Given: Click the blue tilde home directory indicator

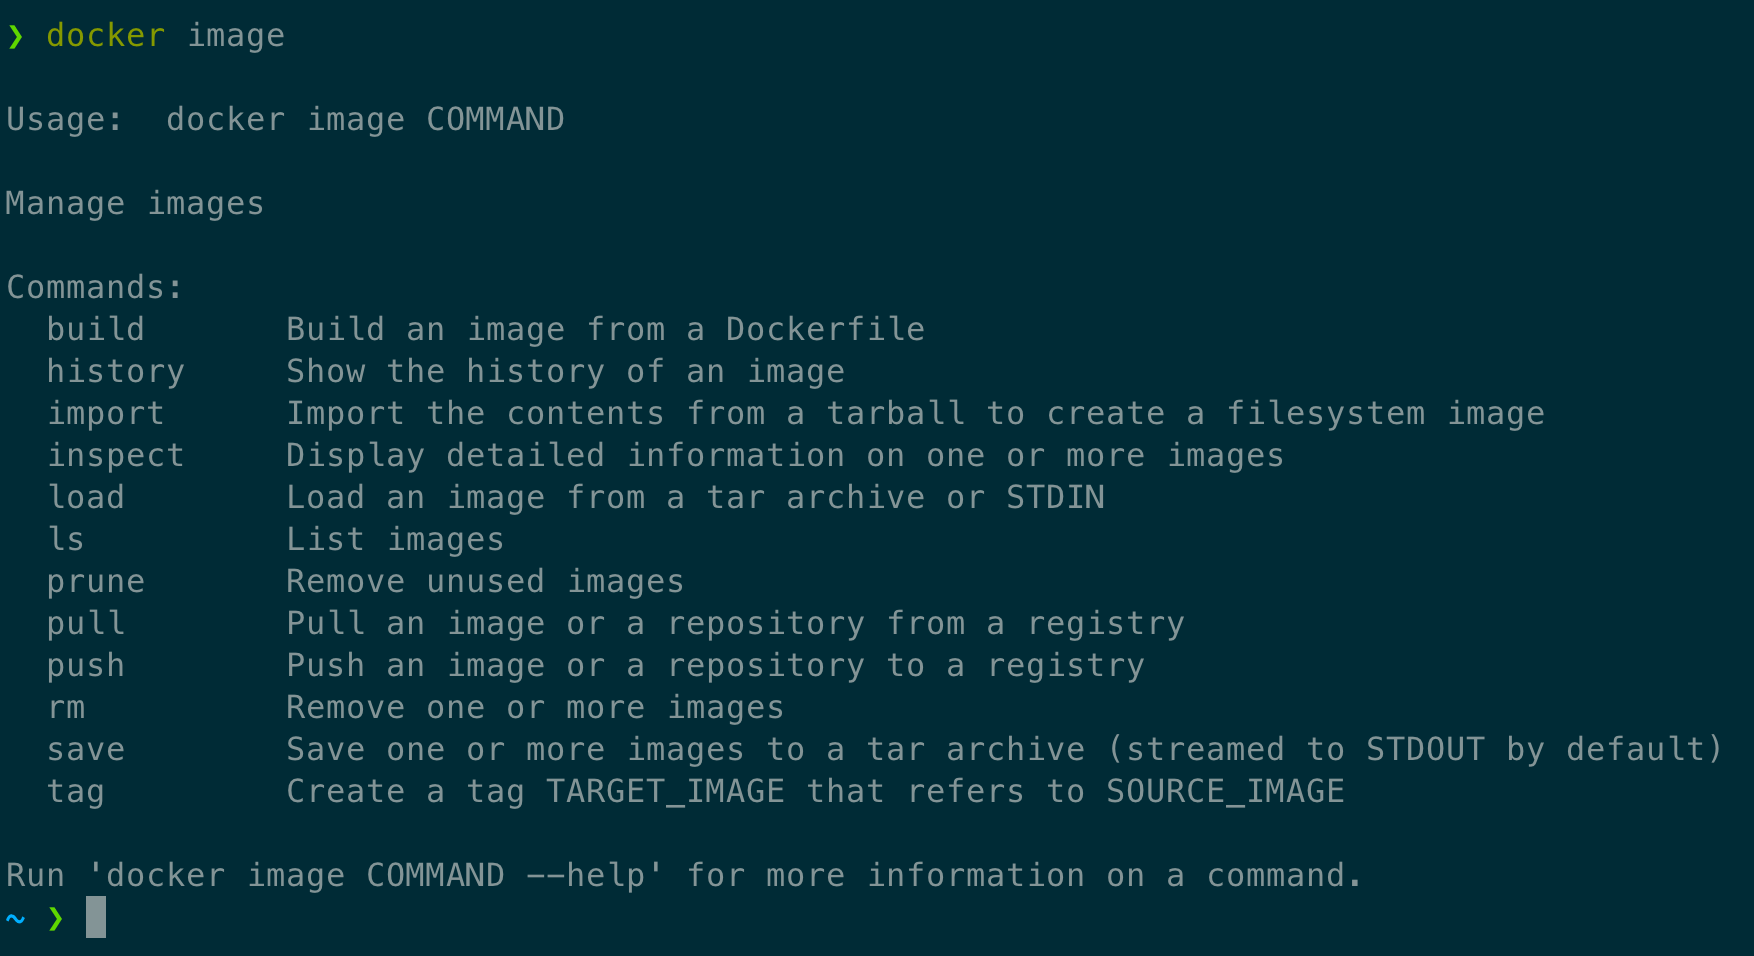Looking at the screenshot, I should [16, 917].
